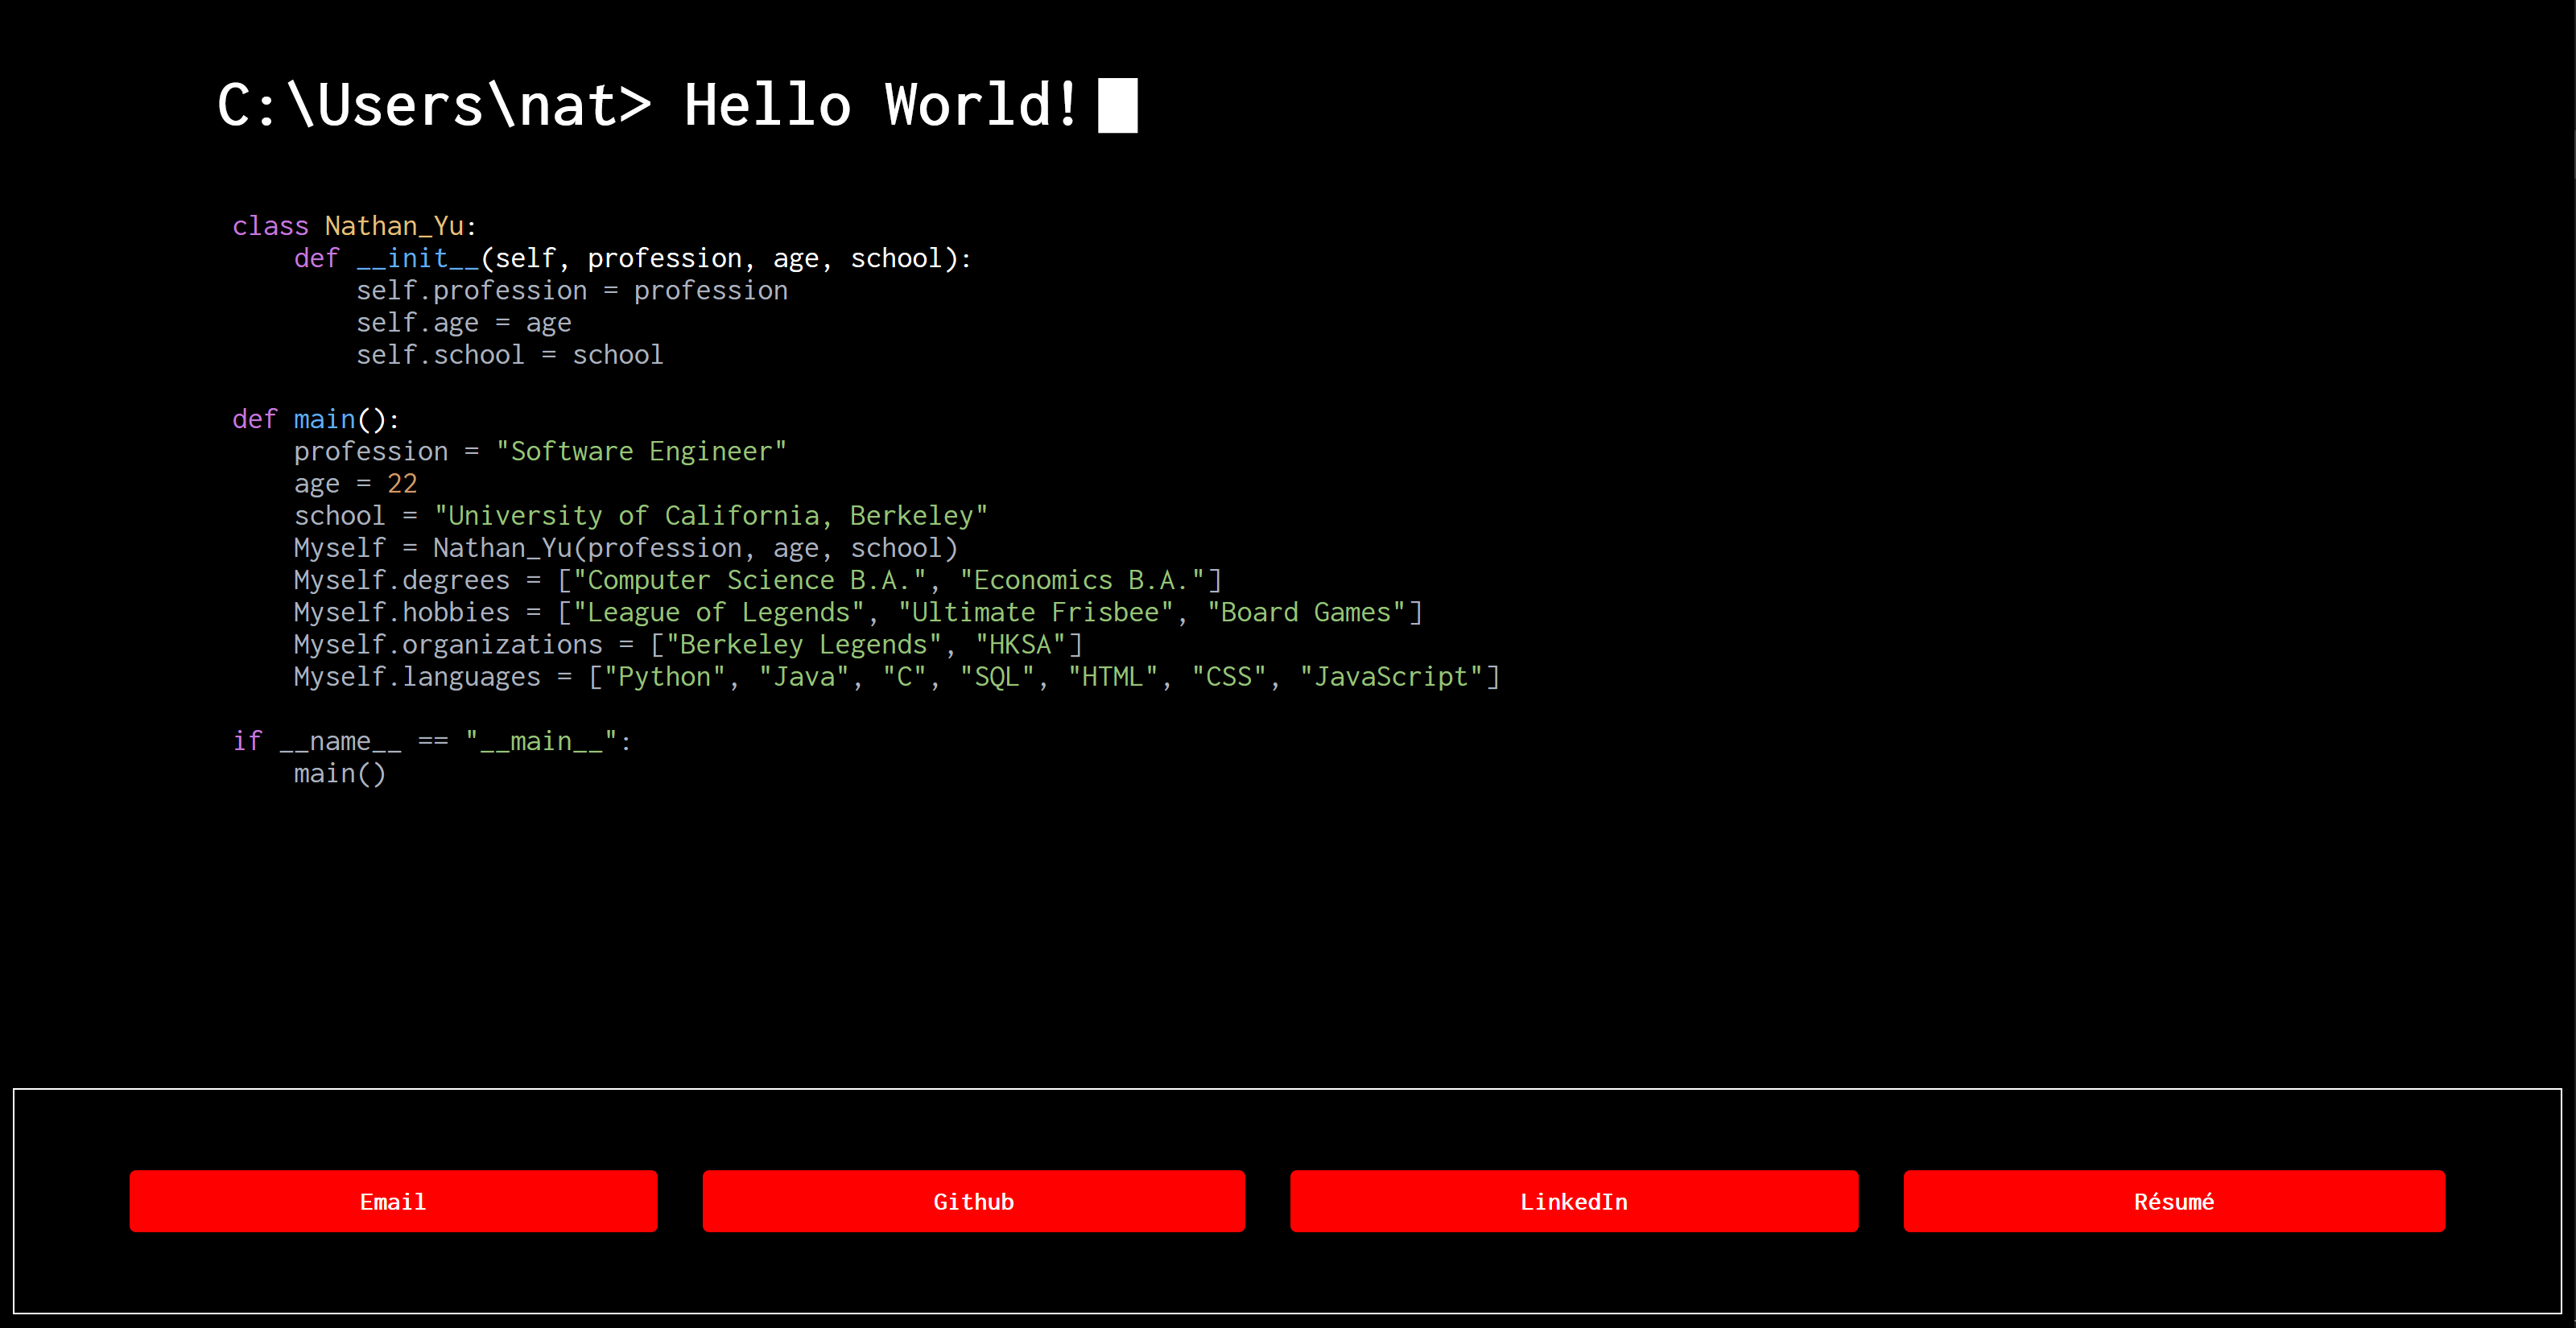Click "CSS" in languages list
This screenshot has width=2576, height=1328.
(1229, 677)
